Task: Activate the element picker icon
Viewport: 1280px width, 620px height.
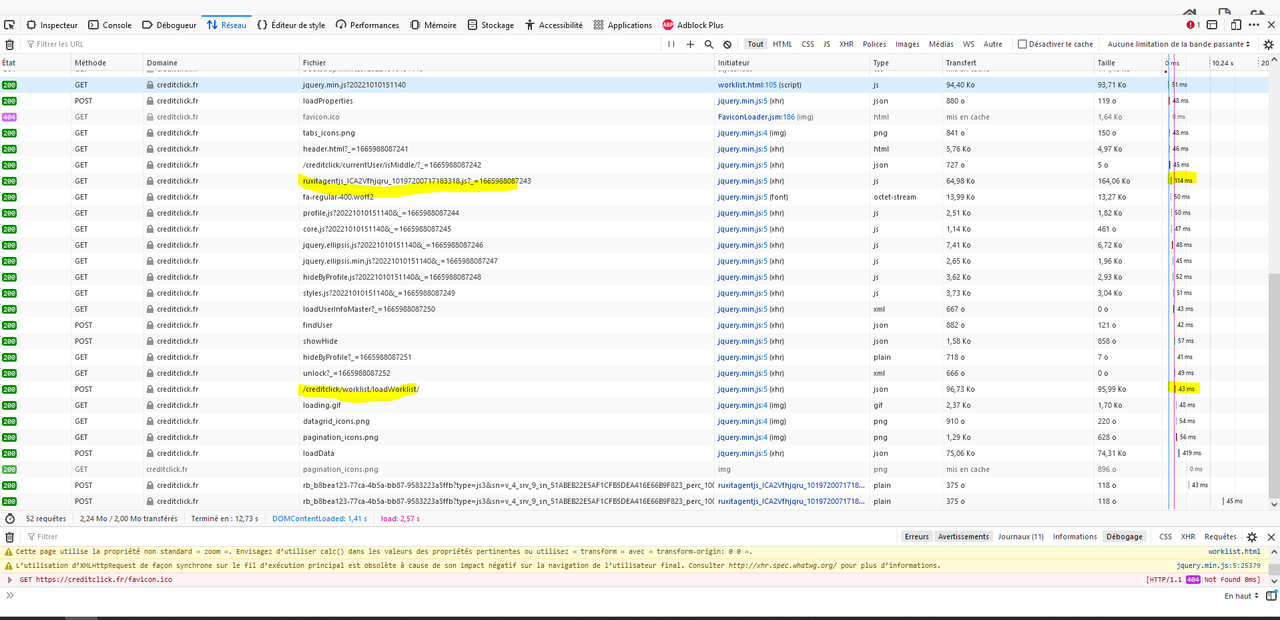Action: point(10,25)
